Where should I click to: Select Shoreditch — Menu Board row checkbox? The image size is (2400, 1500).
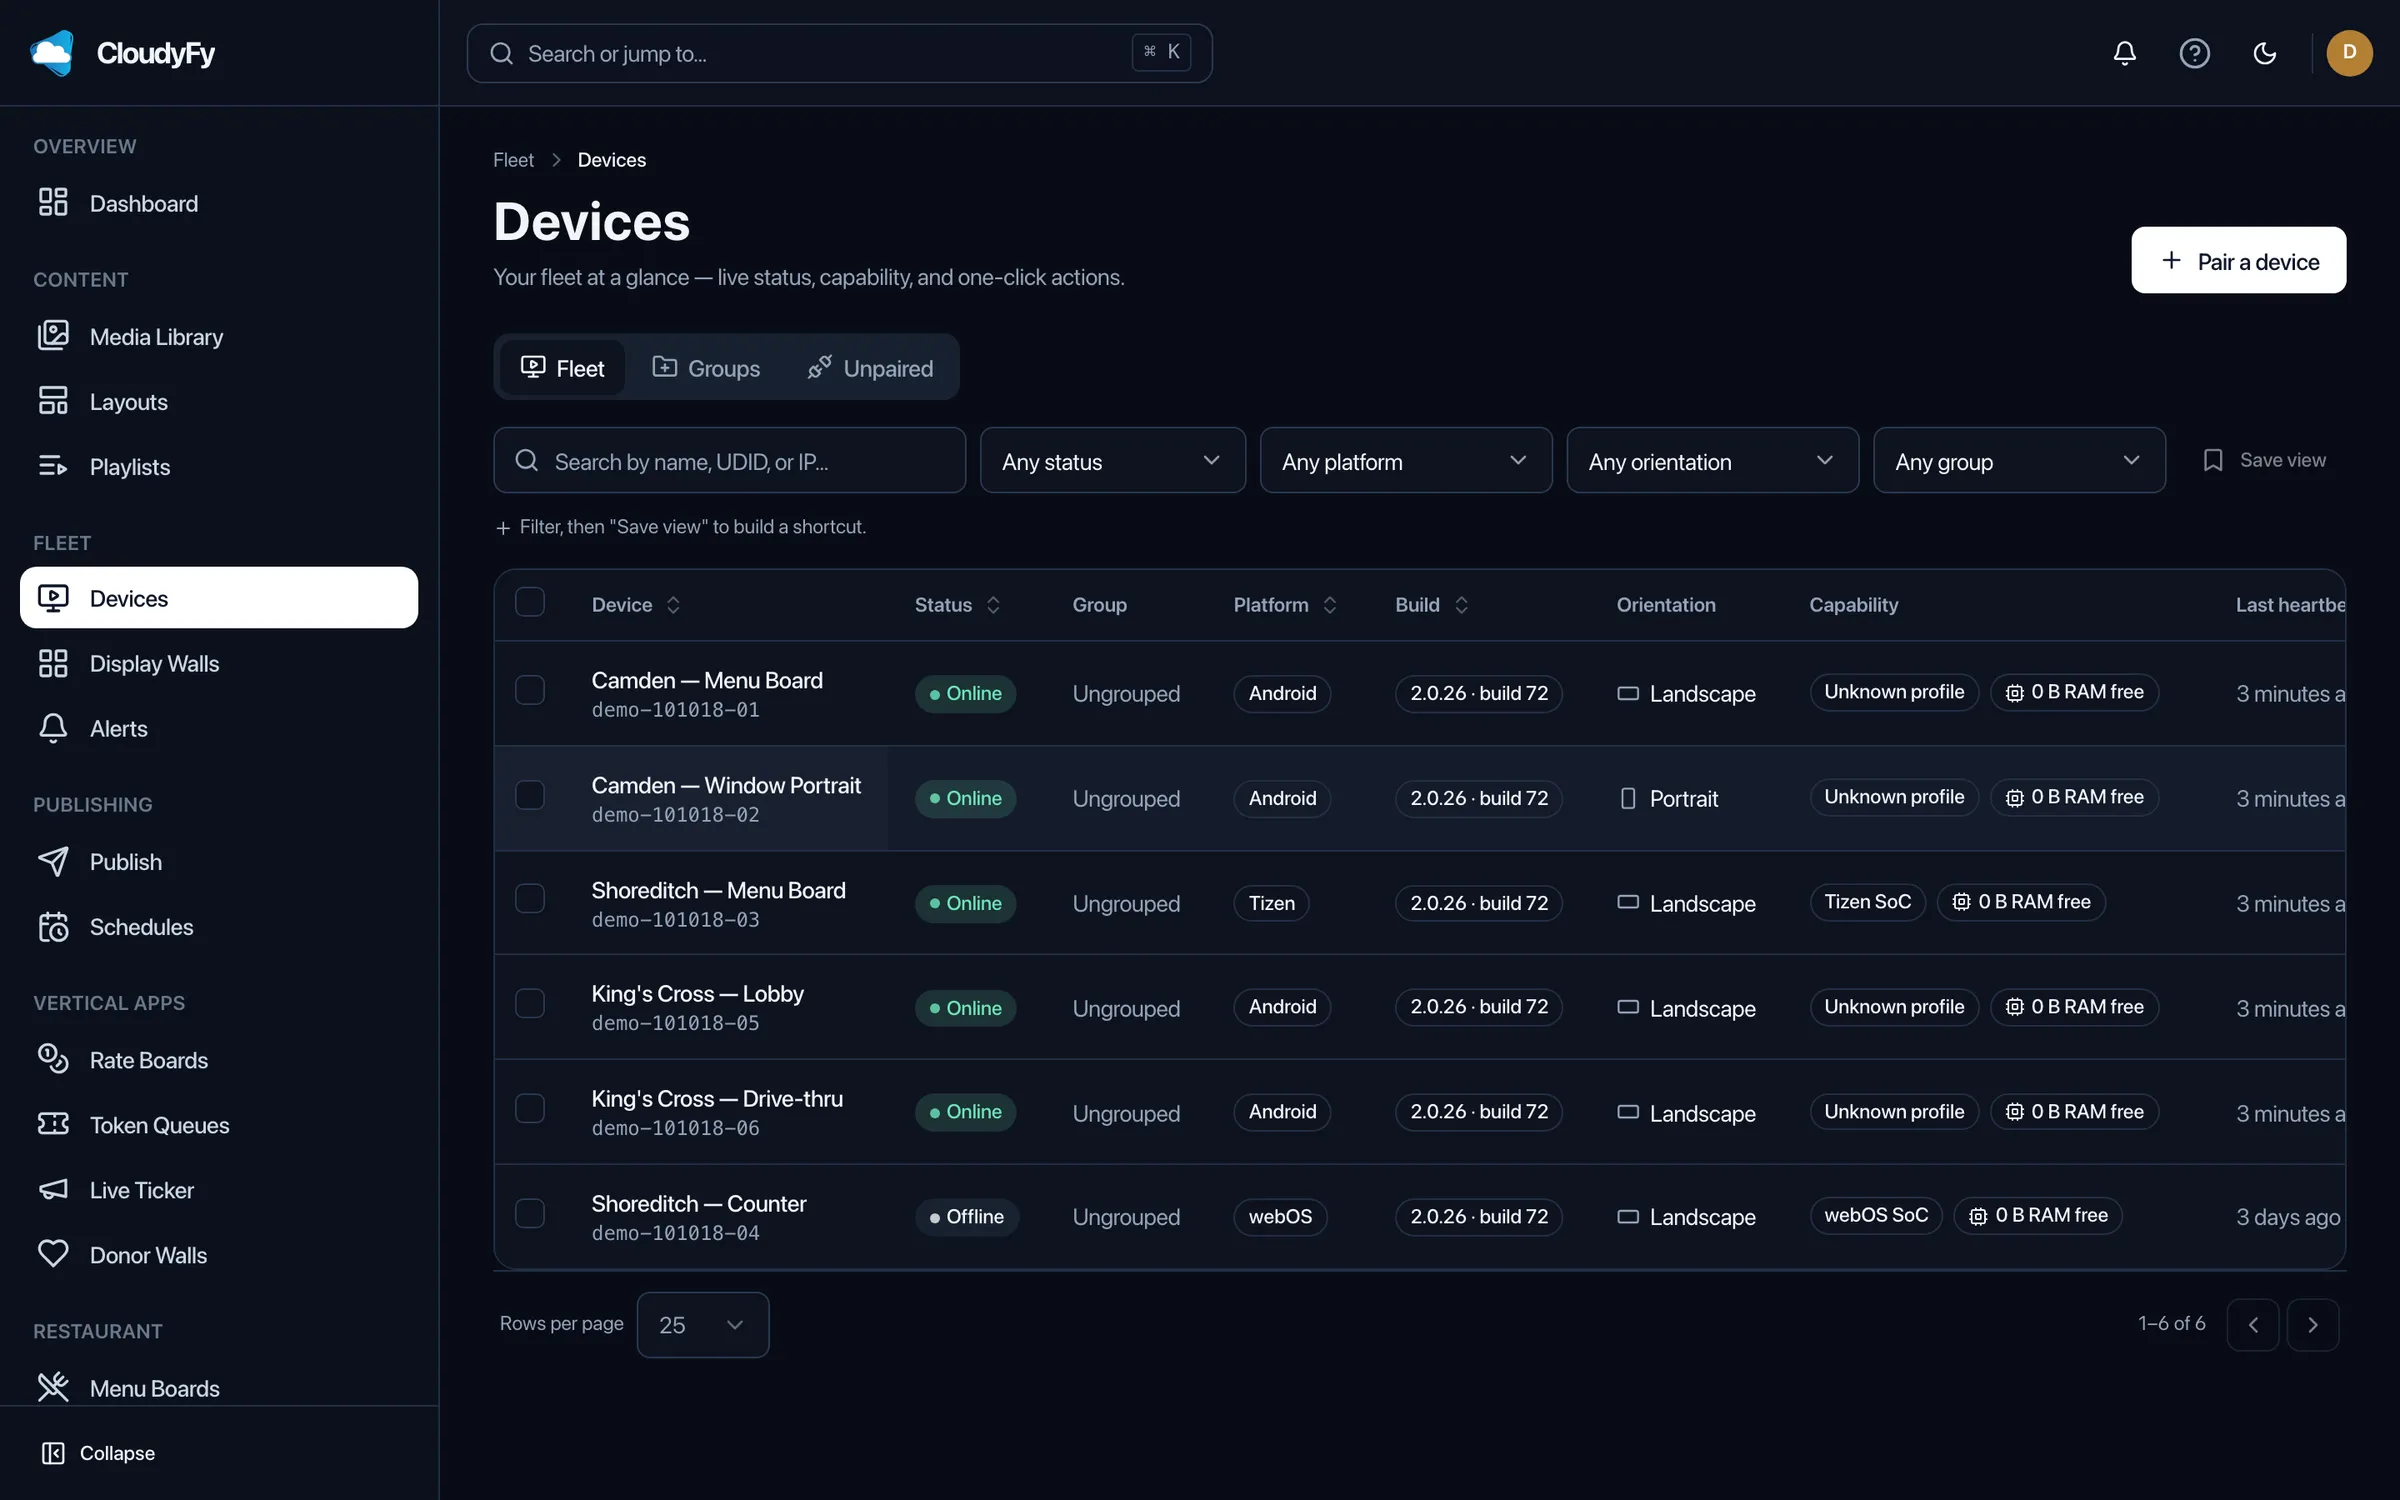pos(529,898)
